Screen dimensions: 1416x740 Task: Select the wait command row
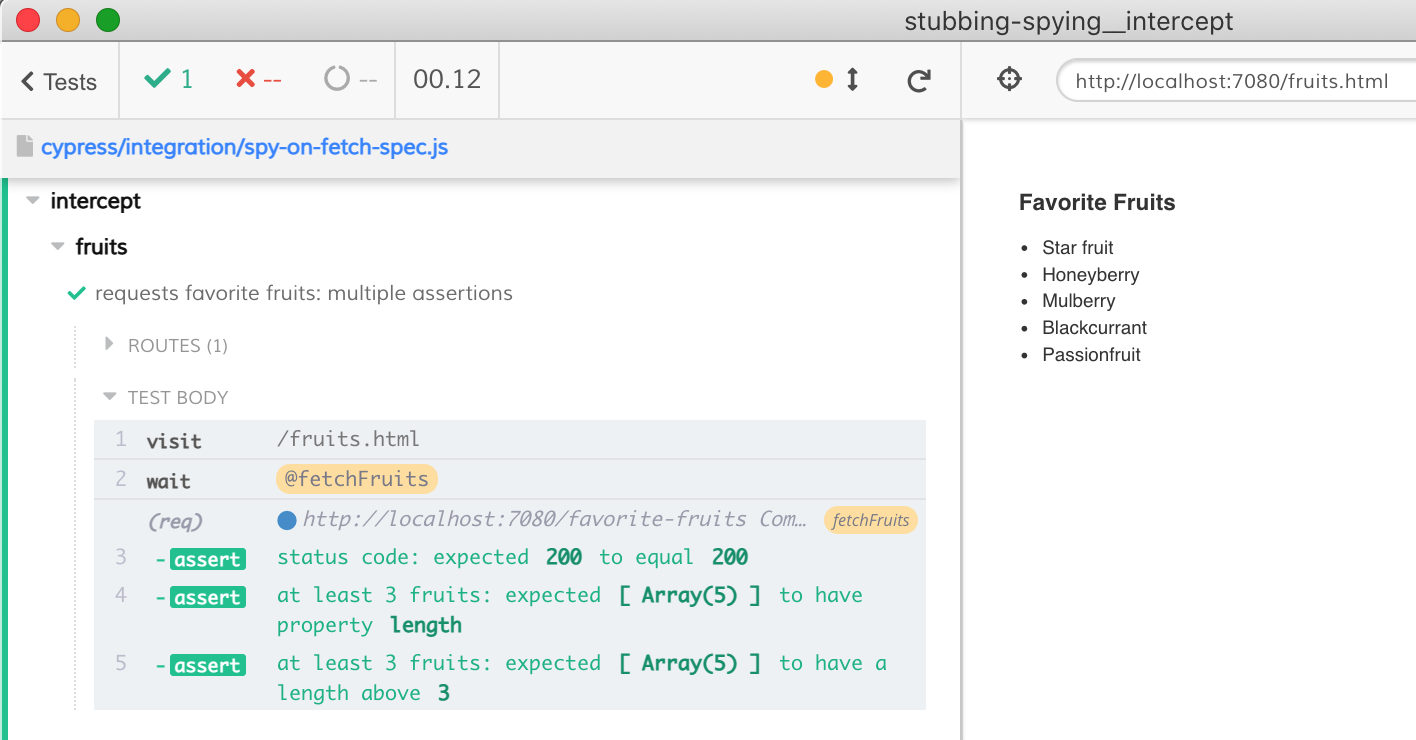[510, 479]
